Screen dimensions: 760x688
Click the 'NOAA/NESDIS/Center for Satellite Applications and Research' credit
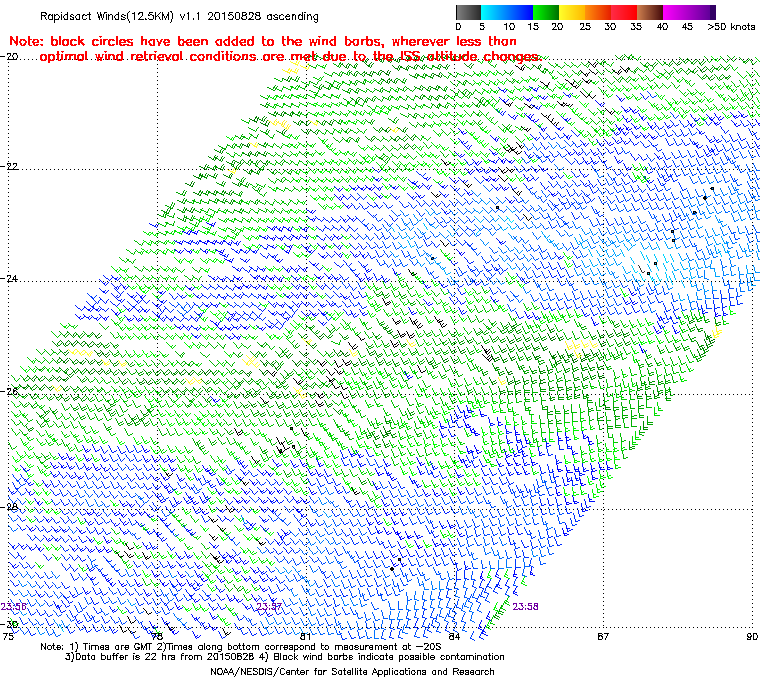pyautogui.click(x=352, y=672)
